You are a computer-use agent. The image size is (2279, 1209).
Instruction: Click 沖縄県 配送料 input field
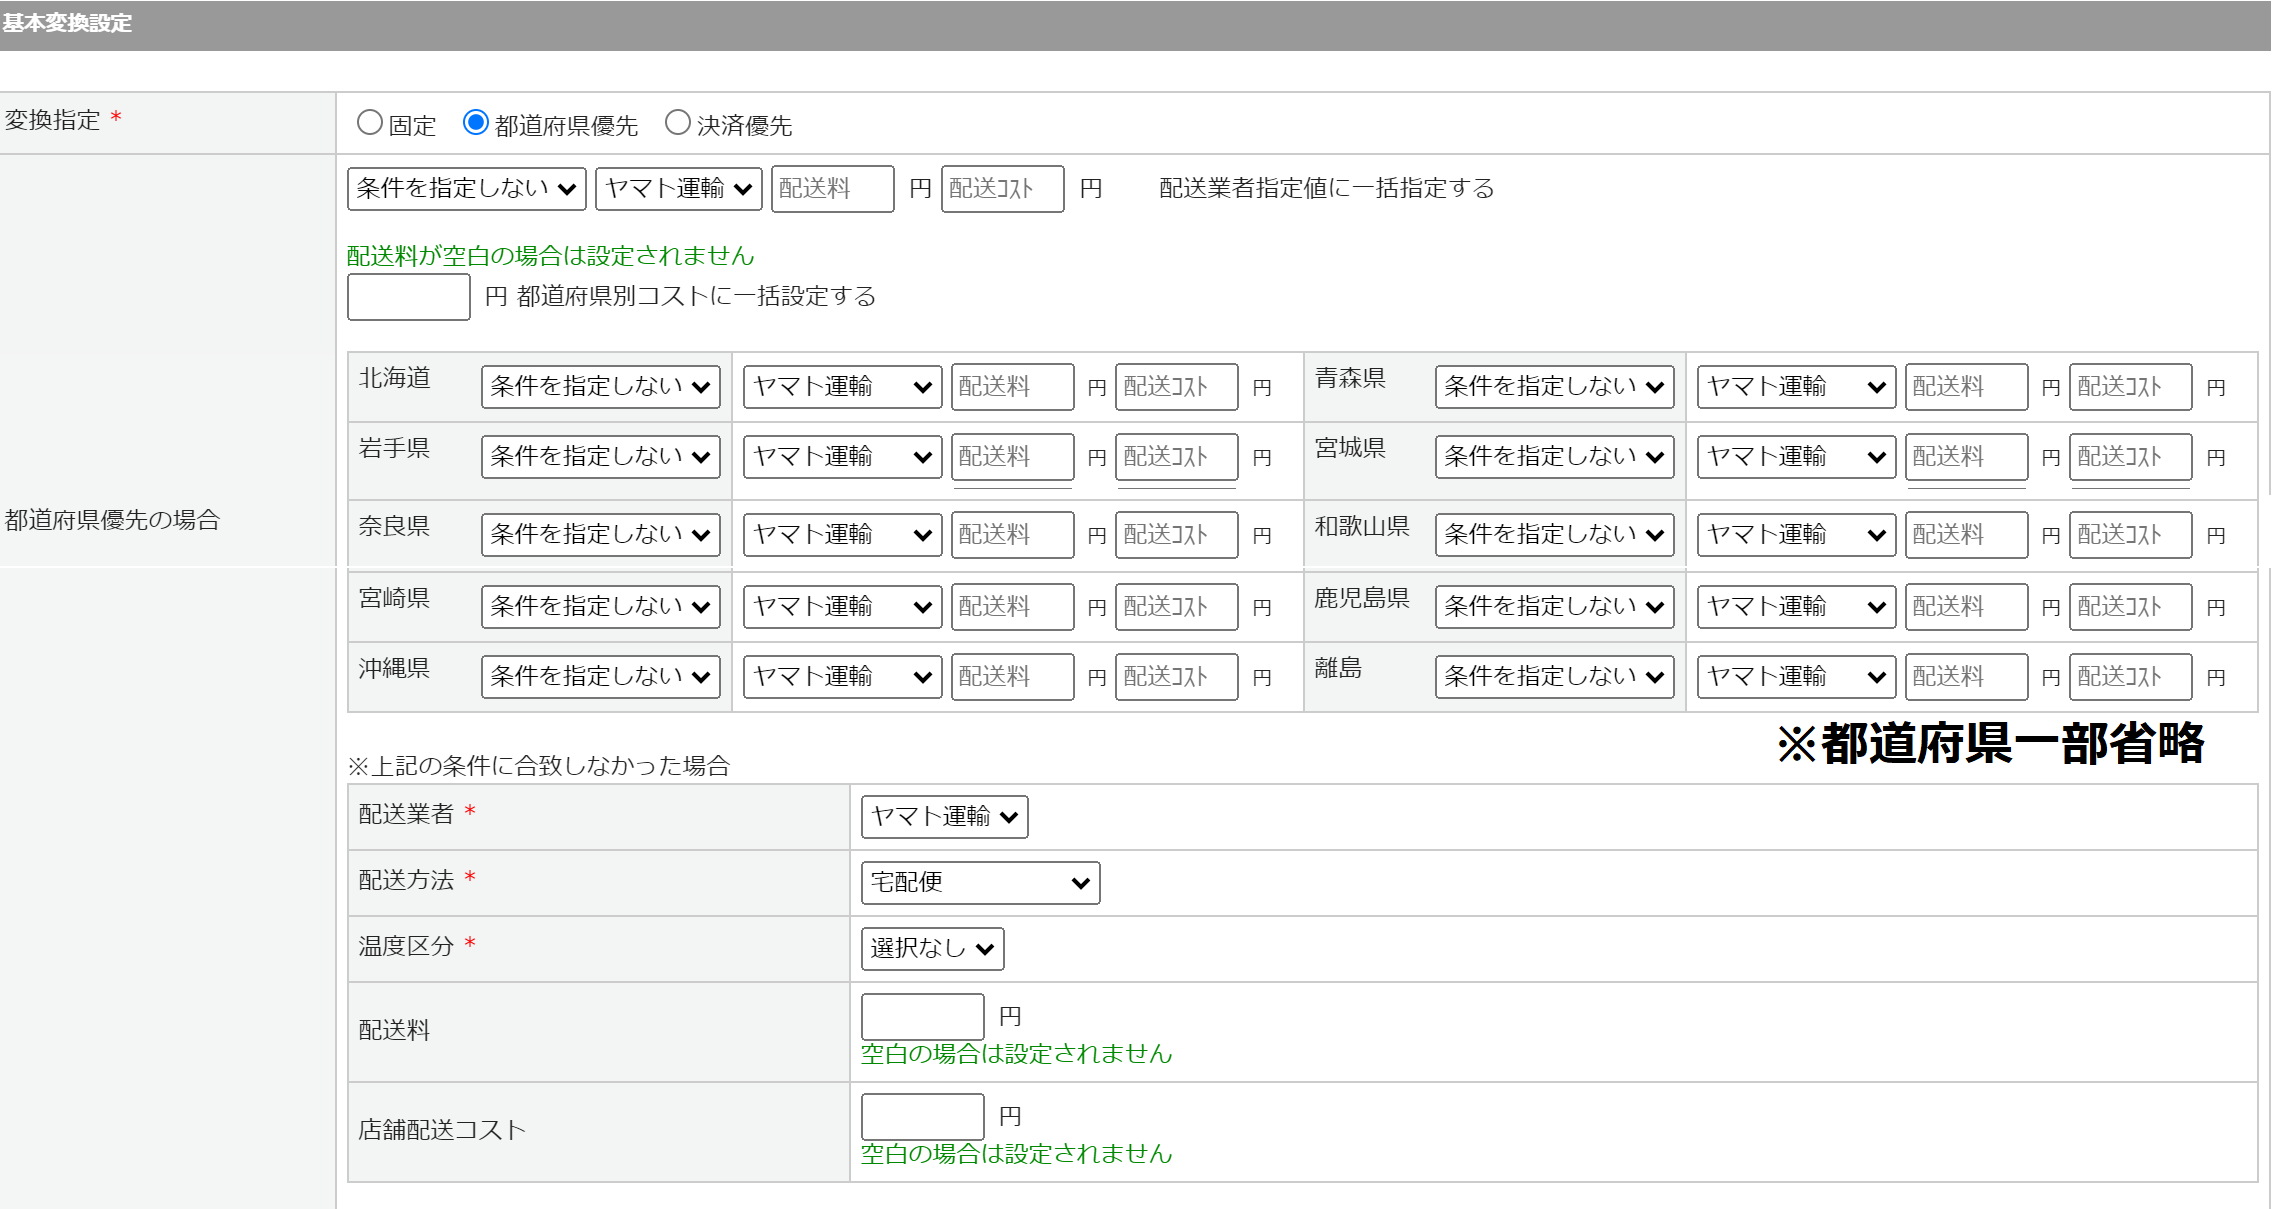pos(1012,677)
